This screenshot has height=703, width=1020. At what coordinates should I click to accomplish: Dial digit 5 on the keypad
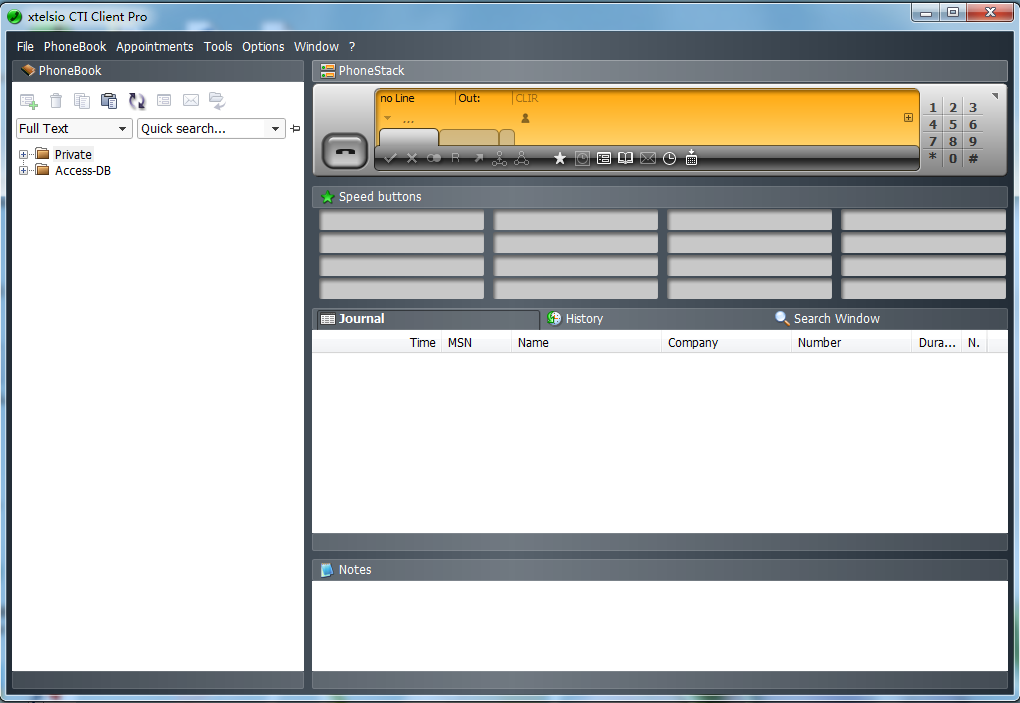point(953,125)
